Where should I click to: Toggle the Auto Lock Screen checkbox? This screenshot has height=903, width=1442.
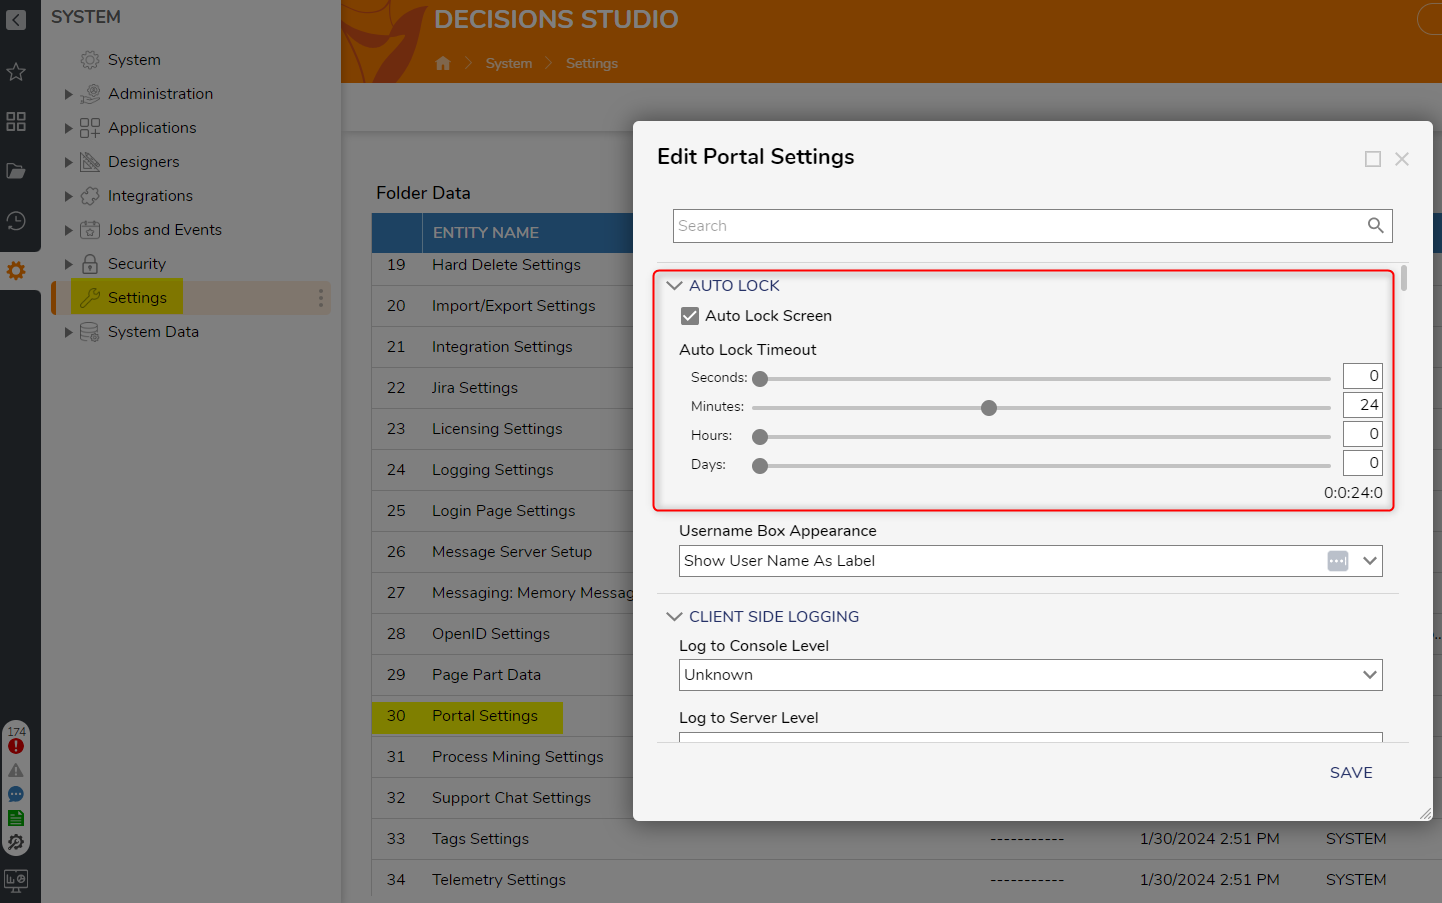pyautogui.click(x=690, y=316)
